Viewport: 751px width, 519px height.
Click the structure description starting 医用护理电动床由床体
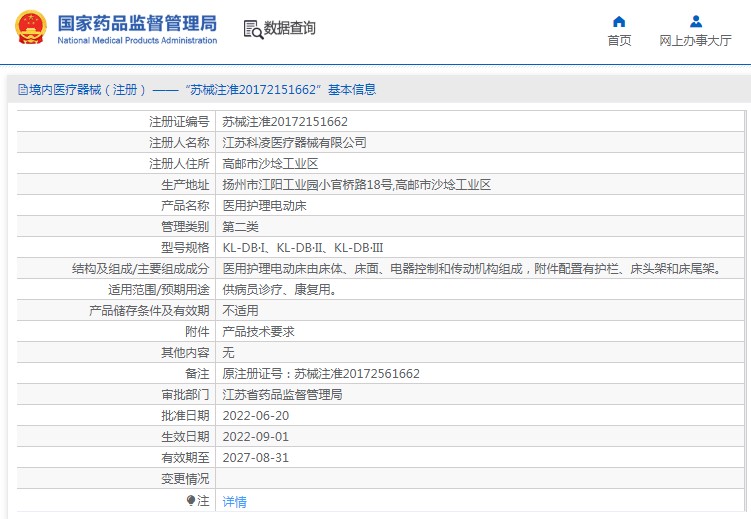pyautogui.click(x=472, y=269)
